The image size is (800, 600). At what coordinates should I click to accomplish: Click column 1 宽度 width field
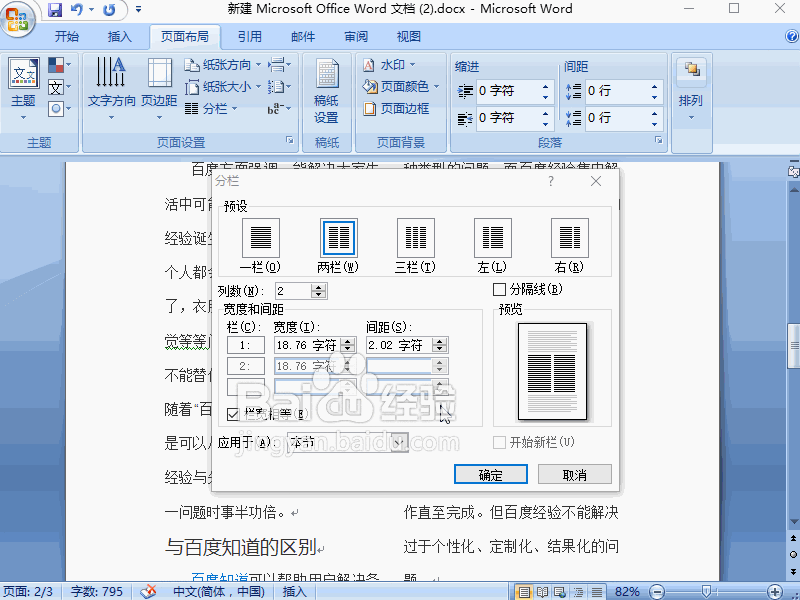(x=308, y=345)
